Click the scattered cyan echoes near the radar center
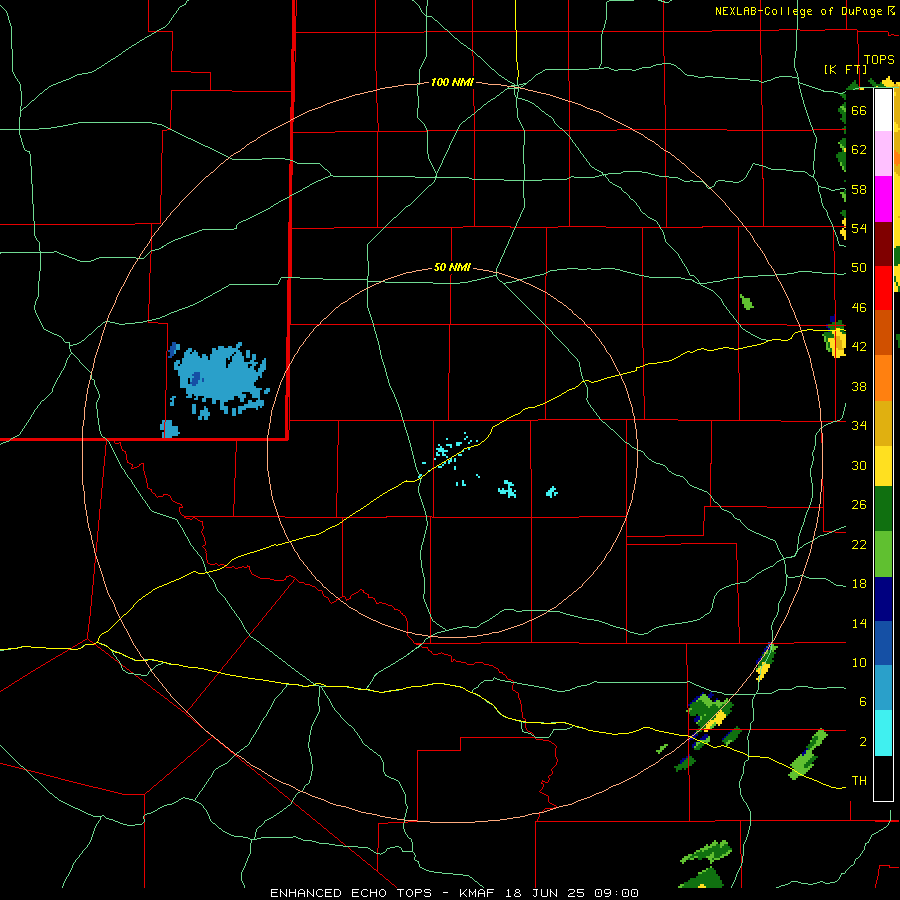This screenshot has width=900, height=900. pos(451,451)
